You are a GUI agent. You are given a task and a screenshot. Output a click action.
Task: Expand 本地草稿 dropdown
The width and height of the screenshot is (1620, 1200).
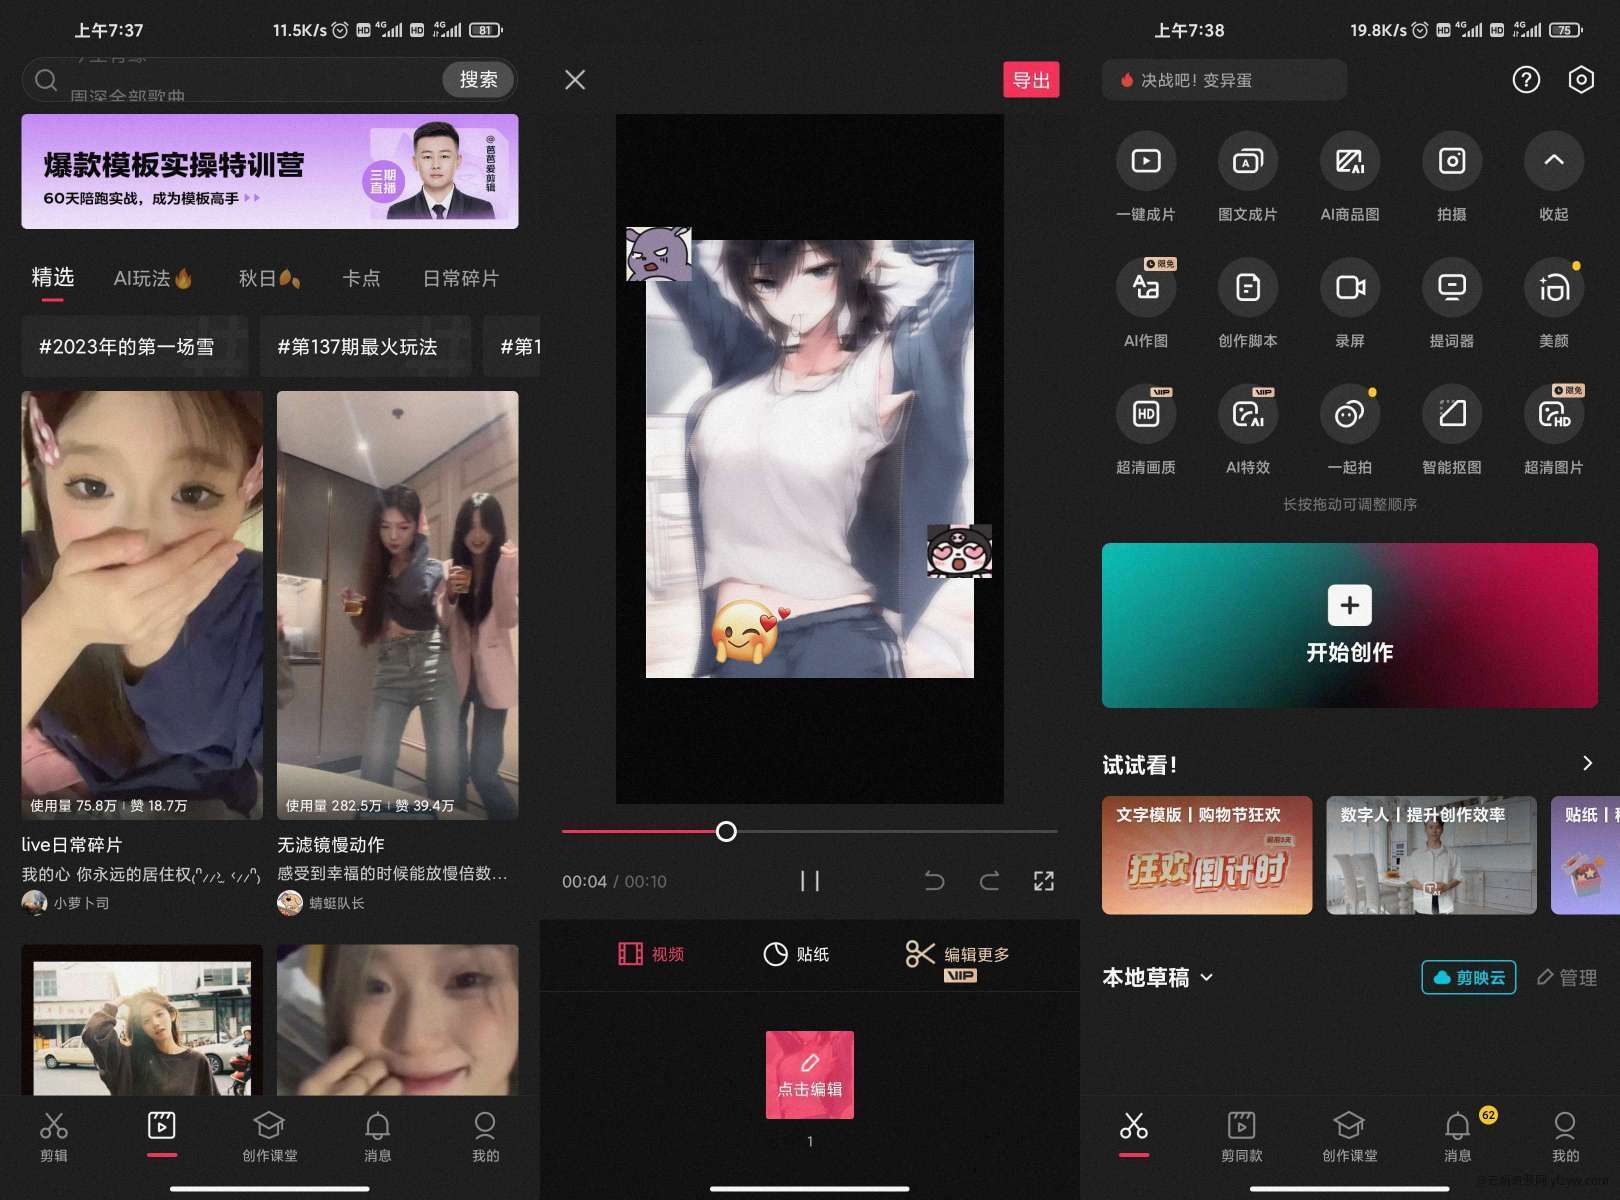(1158, 978)
